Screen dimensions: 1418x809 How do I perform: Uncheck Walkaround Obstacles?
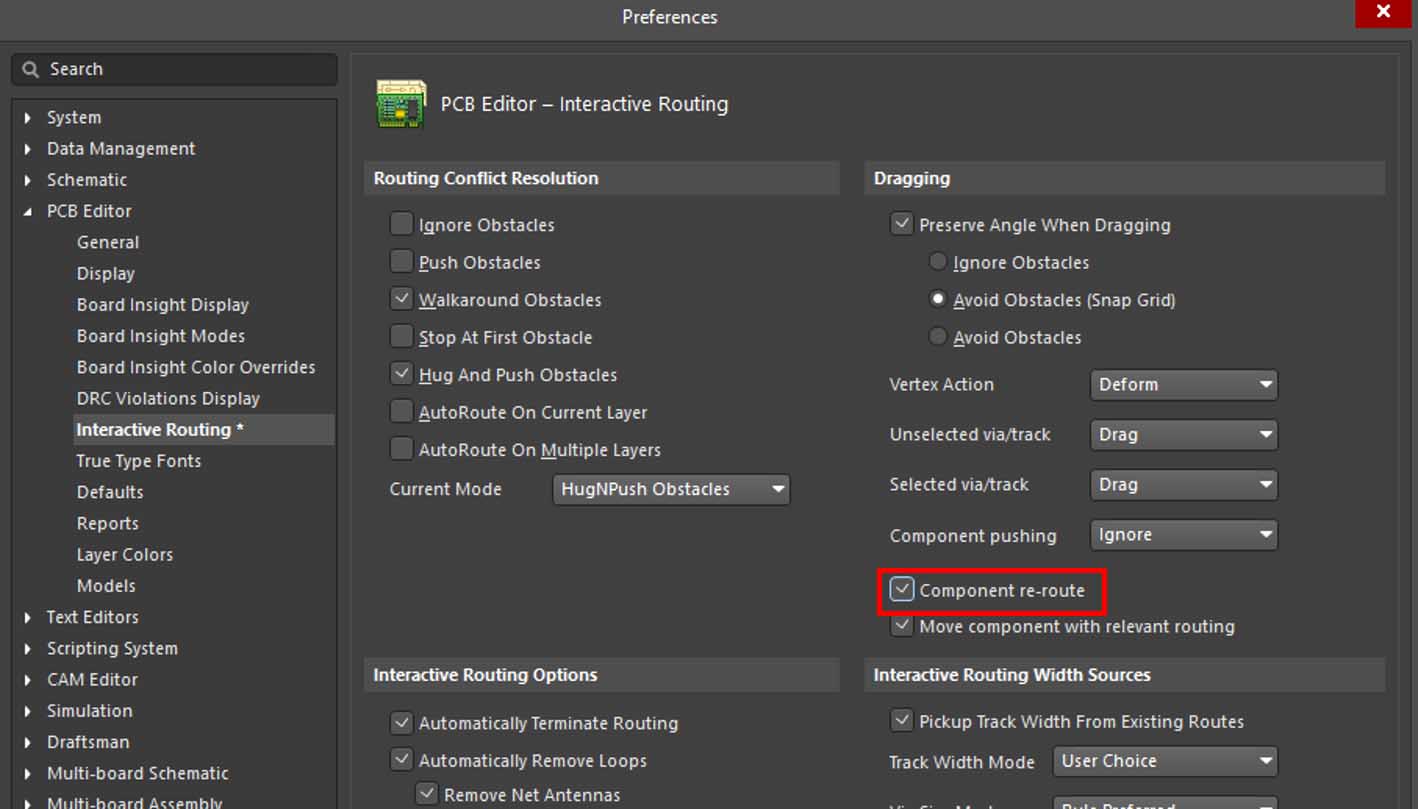tap(401, 300)
